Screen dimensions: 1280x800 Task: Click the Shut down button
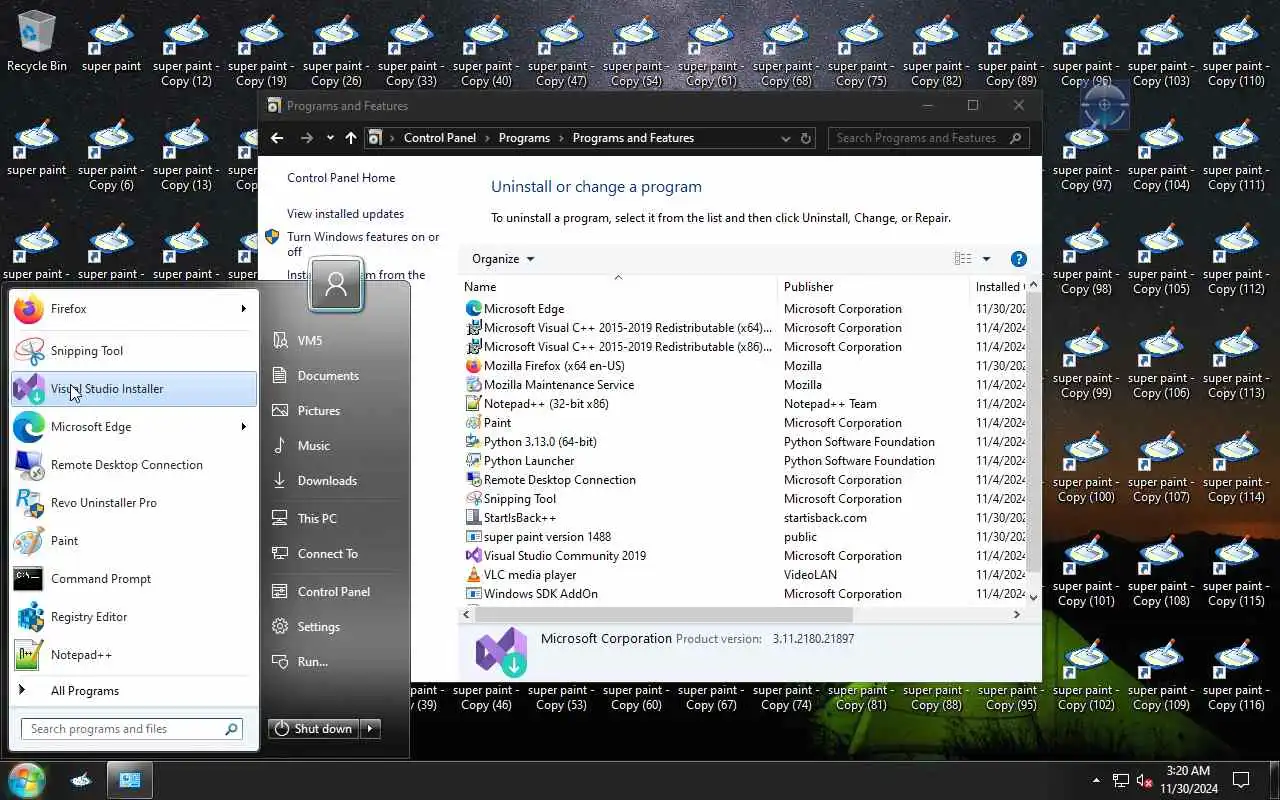(314, 729)
